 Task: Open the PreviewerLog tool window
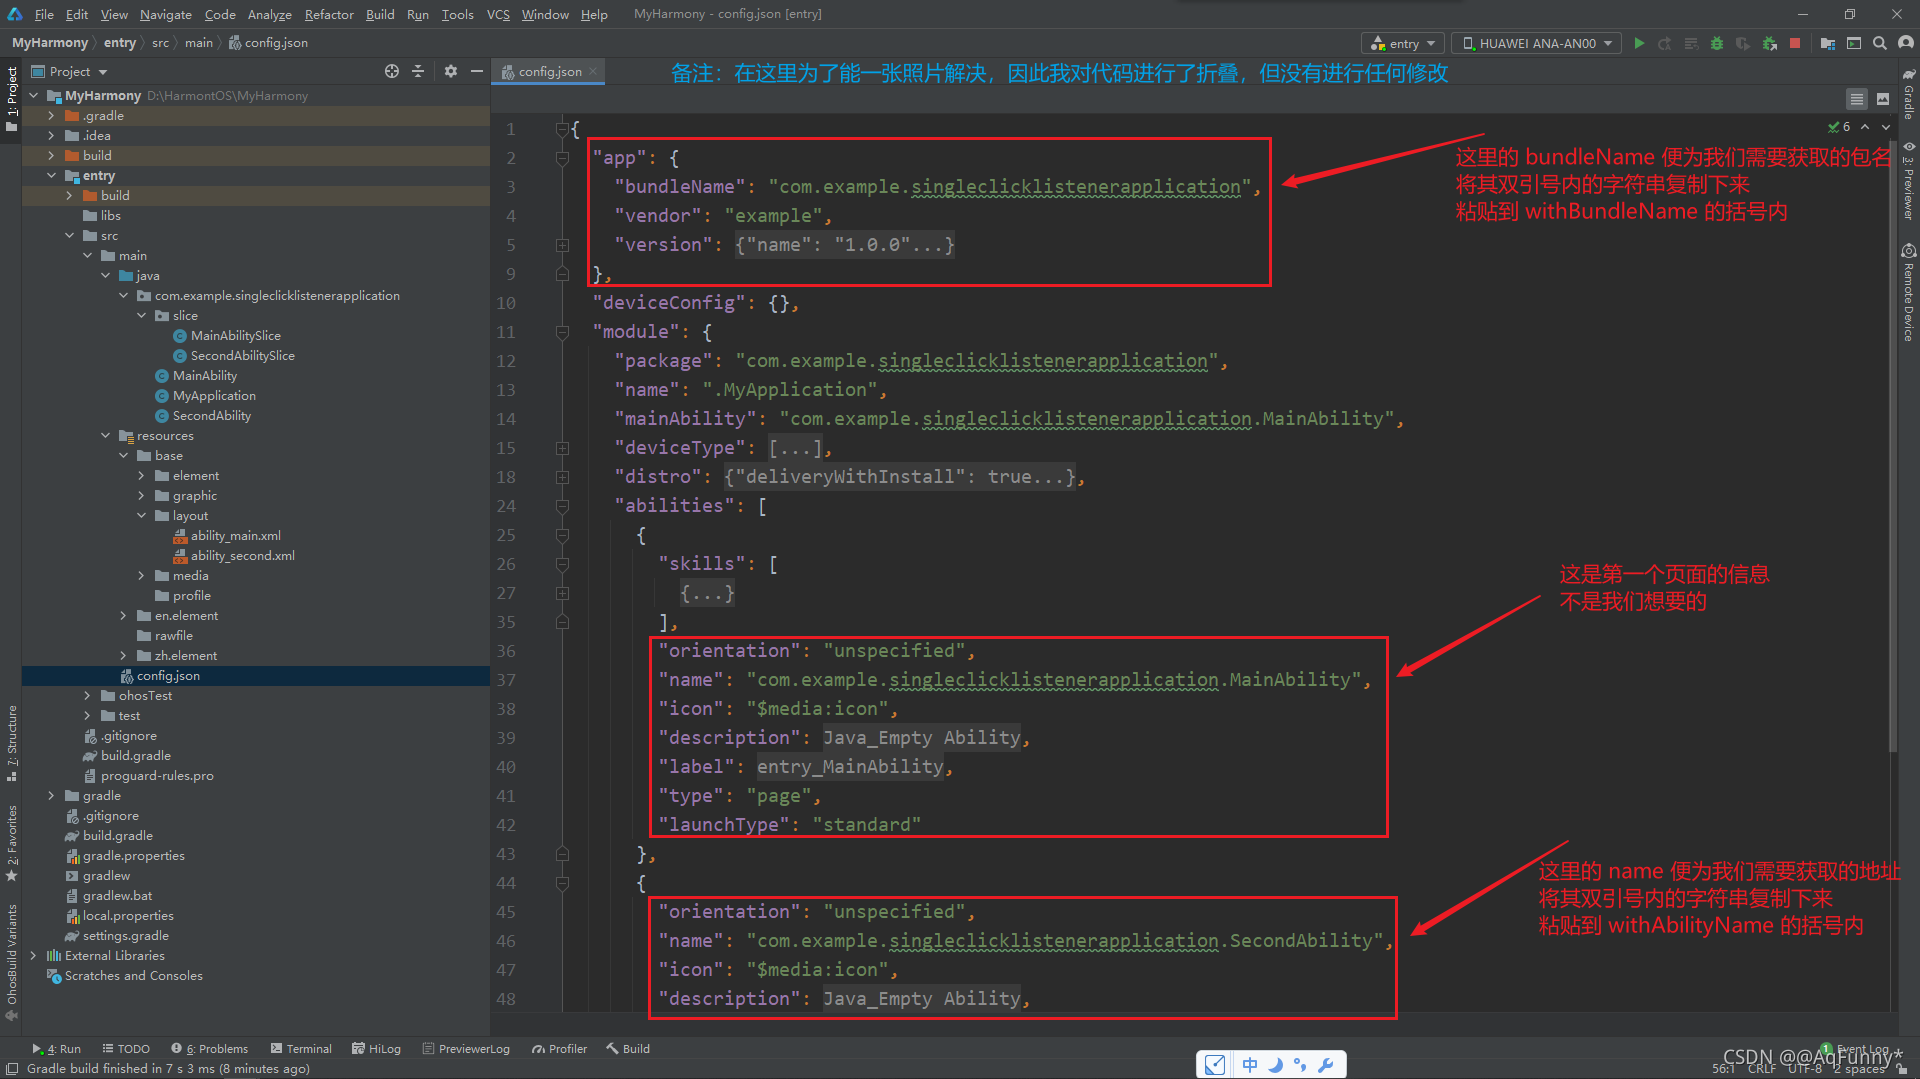[x=466, y=1048]
